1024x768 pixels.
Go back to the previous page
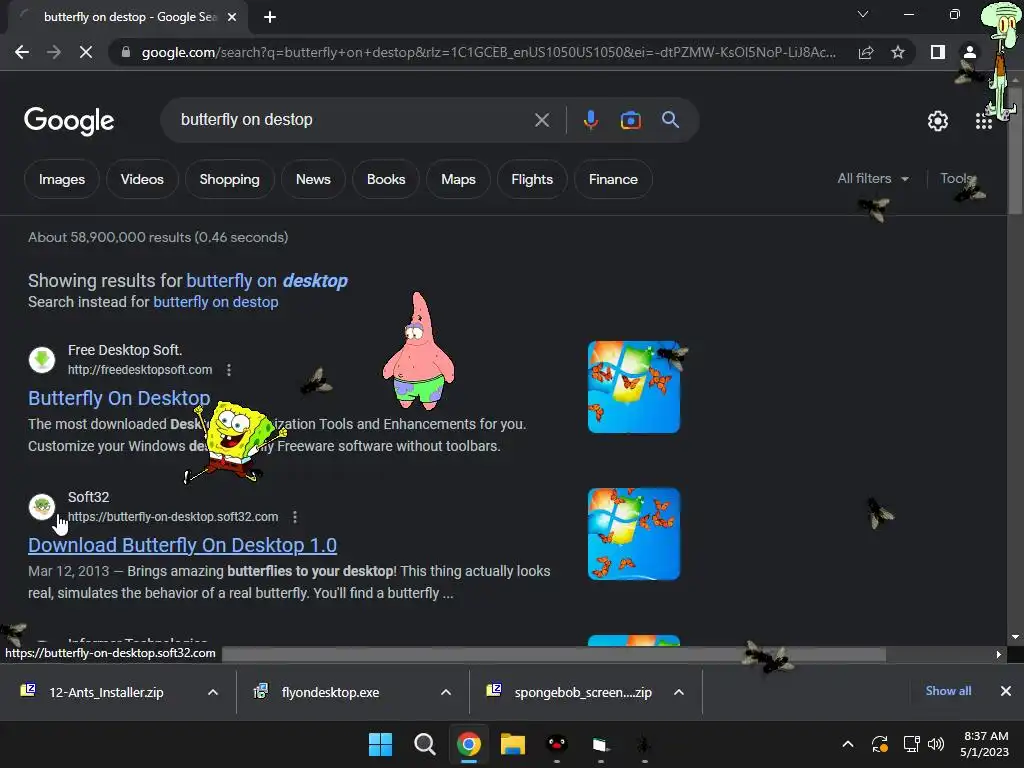point(22,52)
